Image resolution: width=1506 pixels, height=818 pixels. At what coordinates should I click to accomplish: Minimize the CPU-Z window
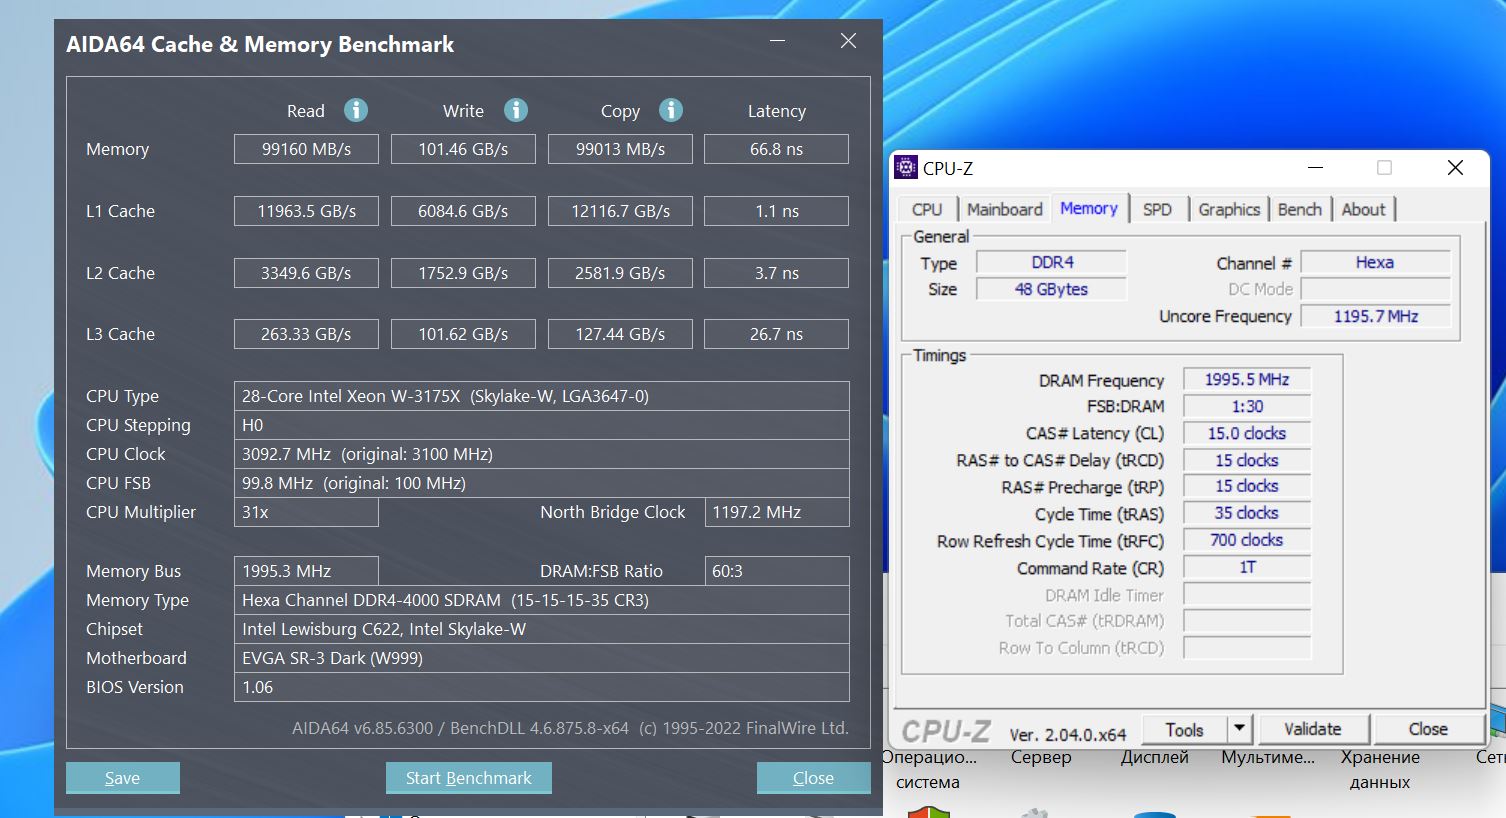point(1315,168)
